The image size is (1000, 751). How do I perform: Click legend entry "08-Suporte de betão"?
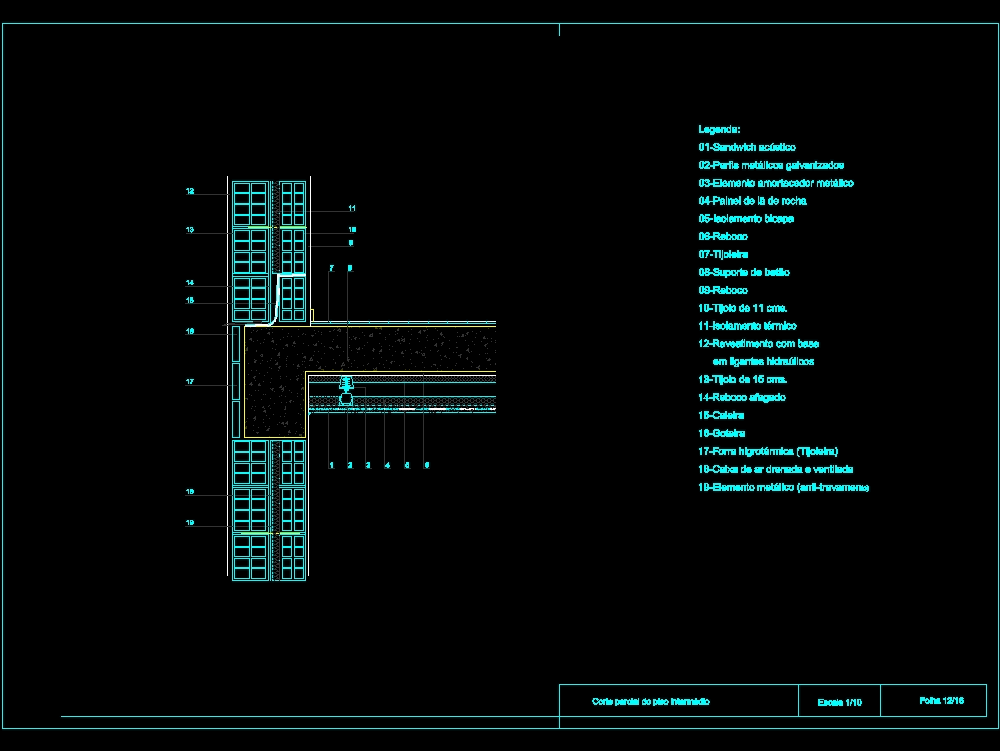tap(744, 272)
